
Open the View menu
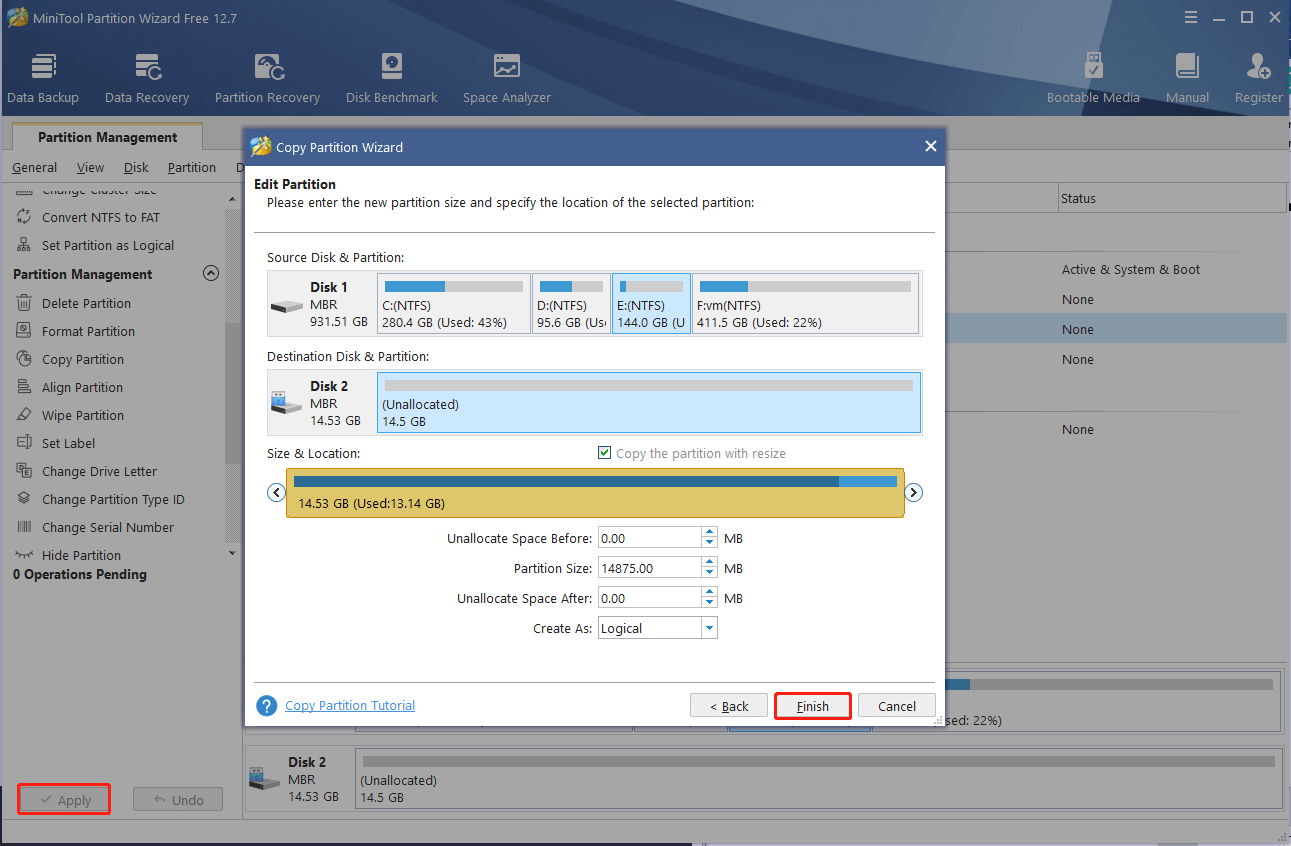coord(90,167)
